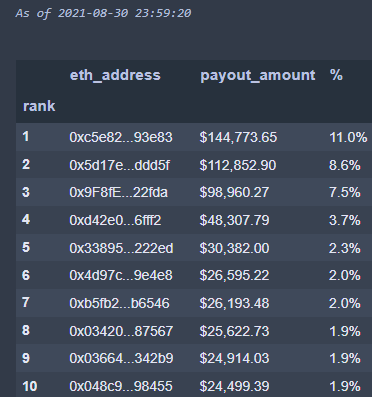The height and width of the screenshot is (397, 372).
Task: Click address 0x9F8fE...22fda
Action: coord(118,193)
